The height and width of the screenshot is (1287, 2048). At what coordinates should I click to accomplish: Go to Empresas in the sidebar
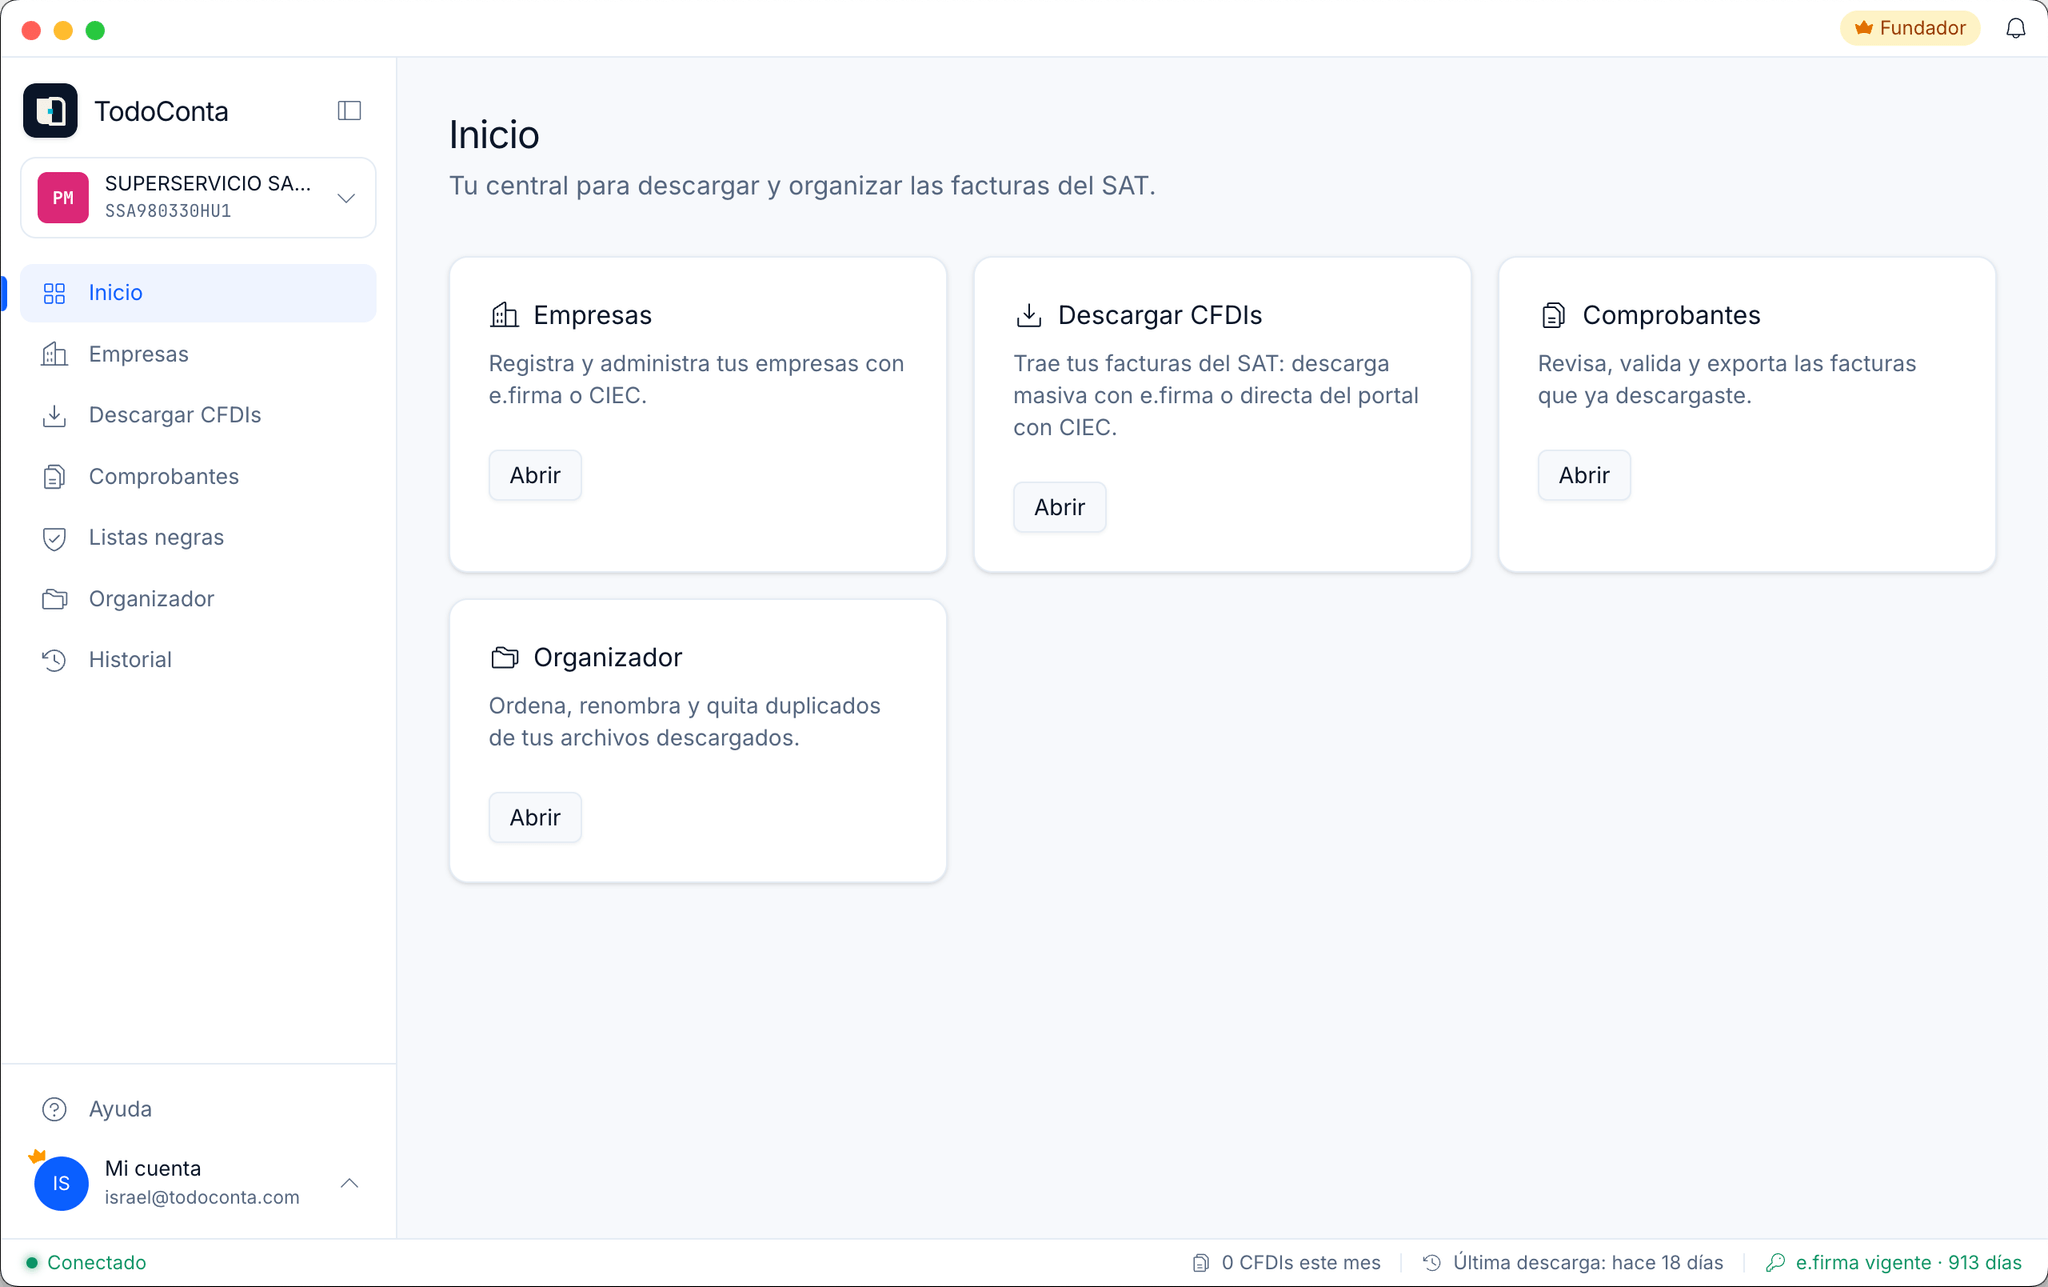198,354
